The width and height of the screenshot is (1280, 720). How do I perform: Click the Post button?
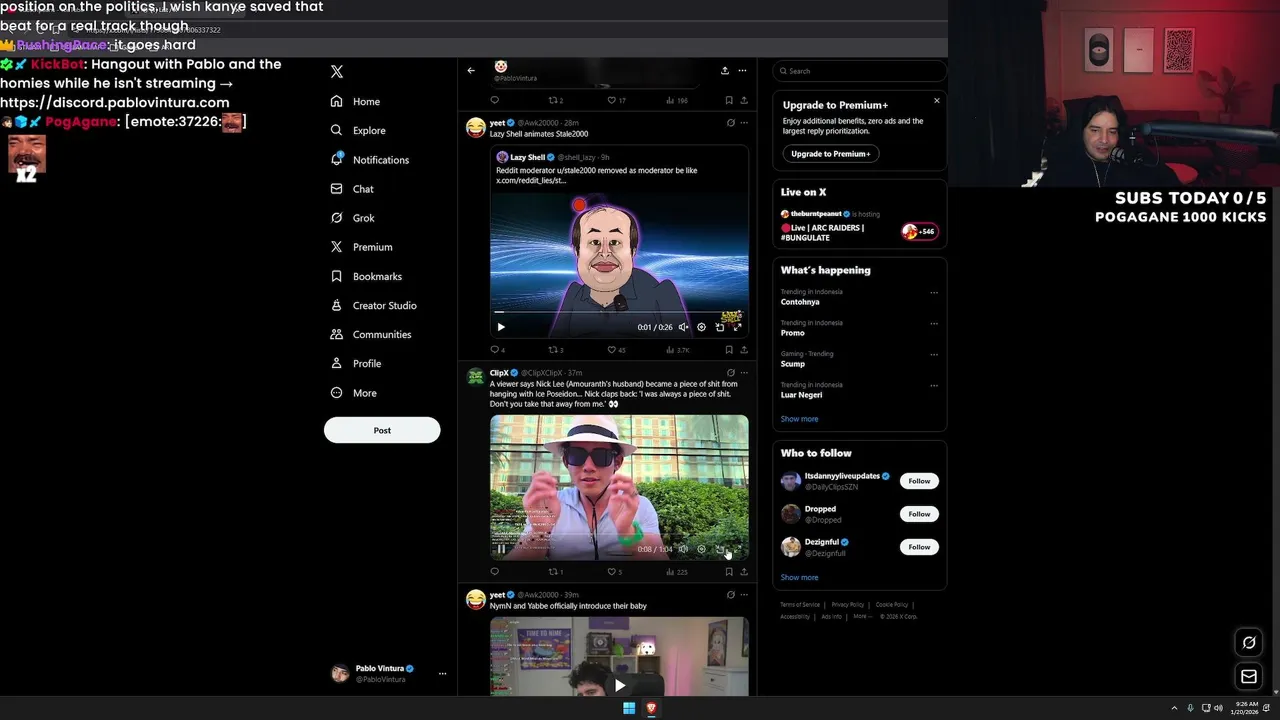[x=382, y=430]
